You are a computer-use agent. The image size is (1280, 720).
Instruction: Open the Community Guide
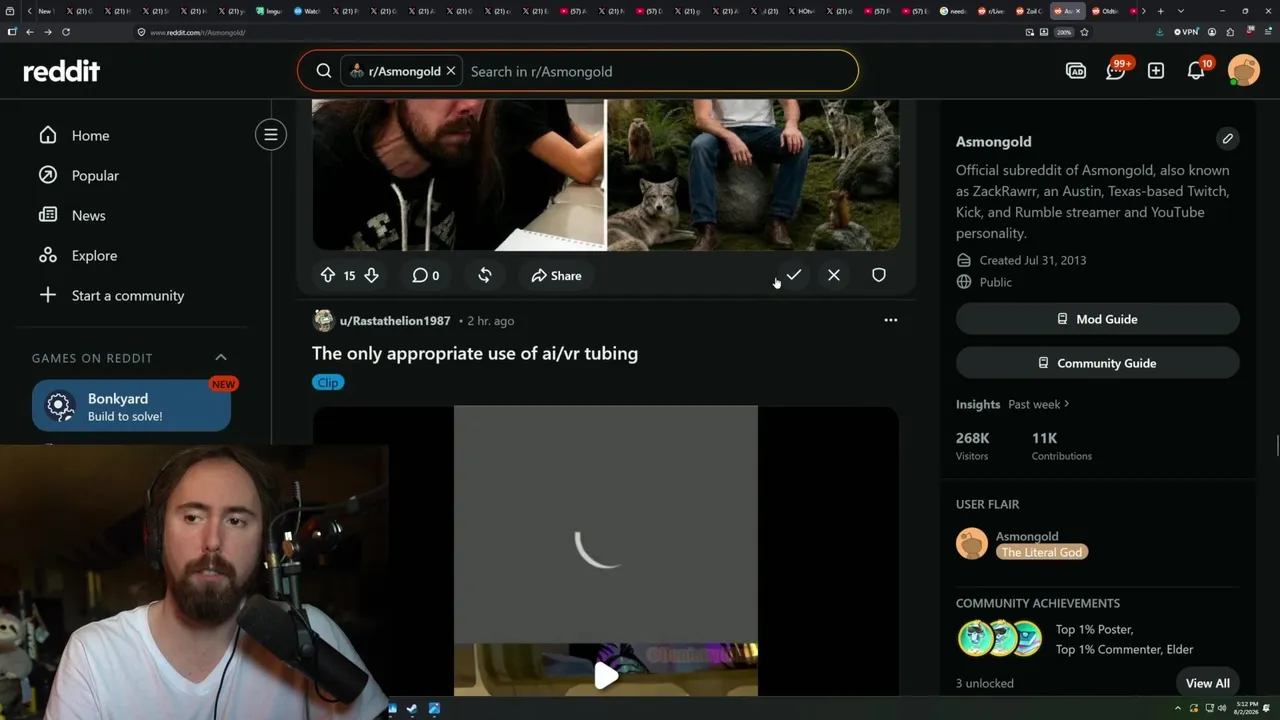(x=1097, y=363)
